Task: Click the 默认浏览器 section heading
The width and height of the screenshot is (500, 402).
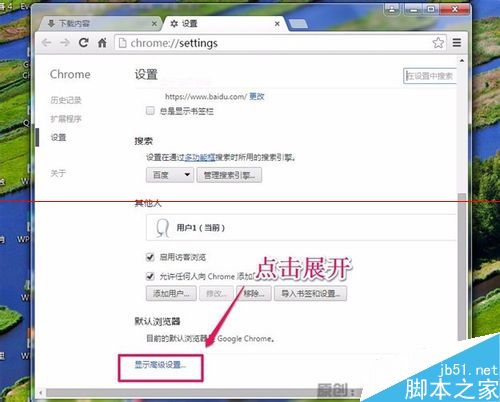Action: pos(157,321)
